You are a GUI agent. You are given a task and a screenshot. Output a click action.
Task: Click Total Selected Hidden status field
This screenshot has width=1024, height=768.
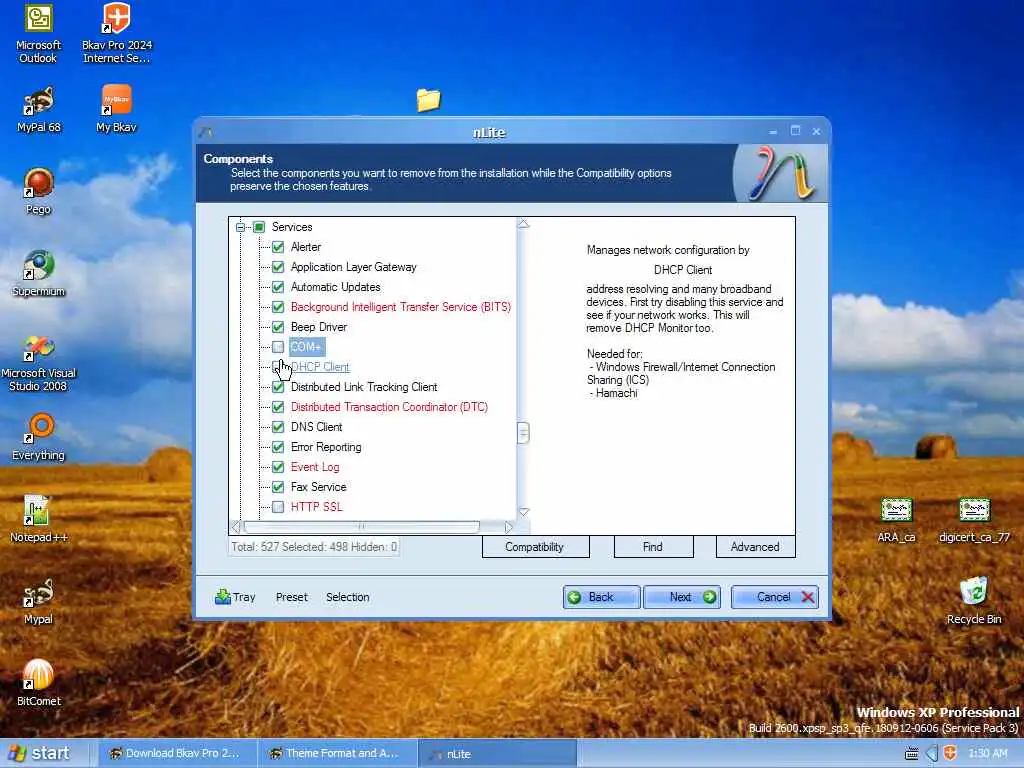tap(314, 547)
